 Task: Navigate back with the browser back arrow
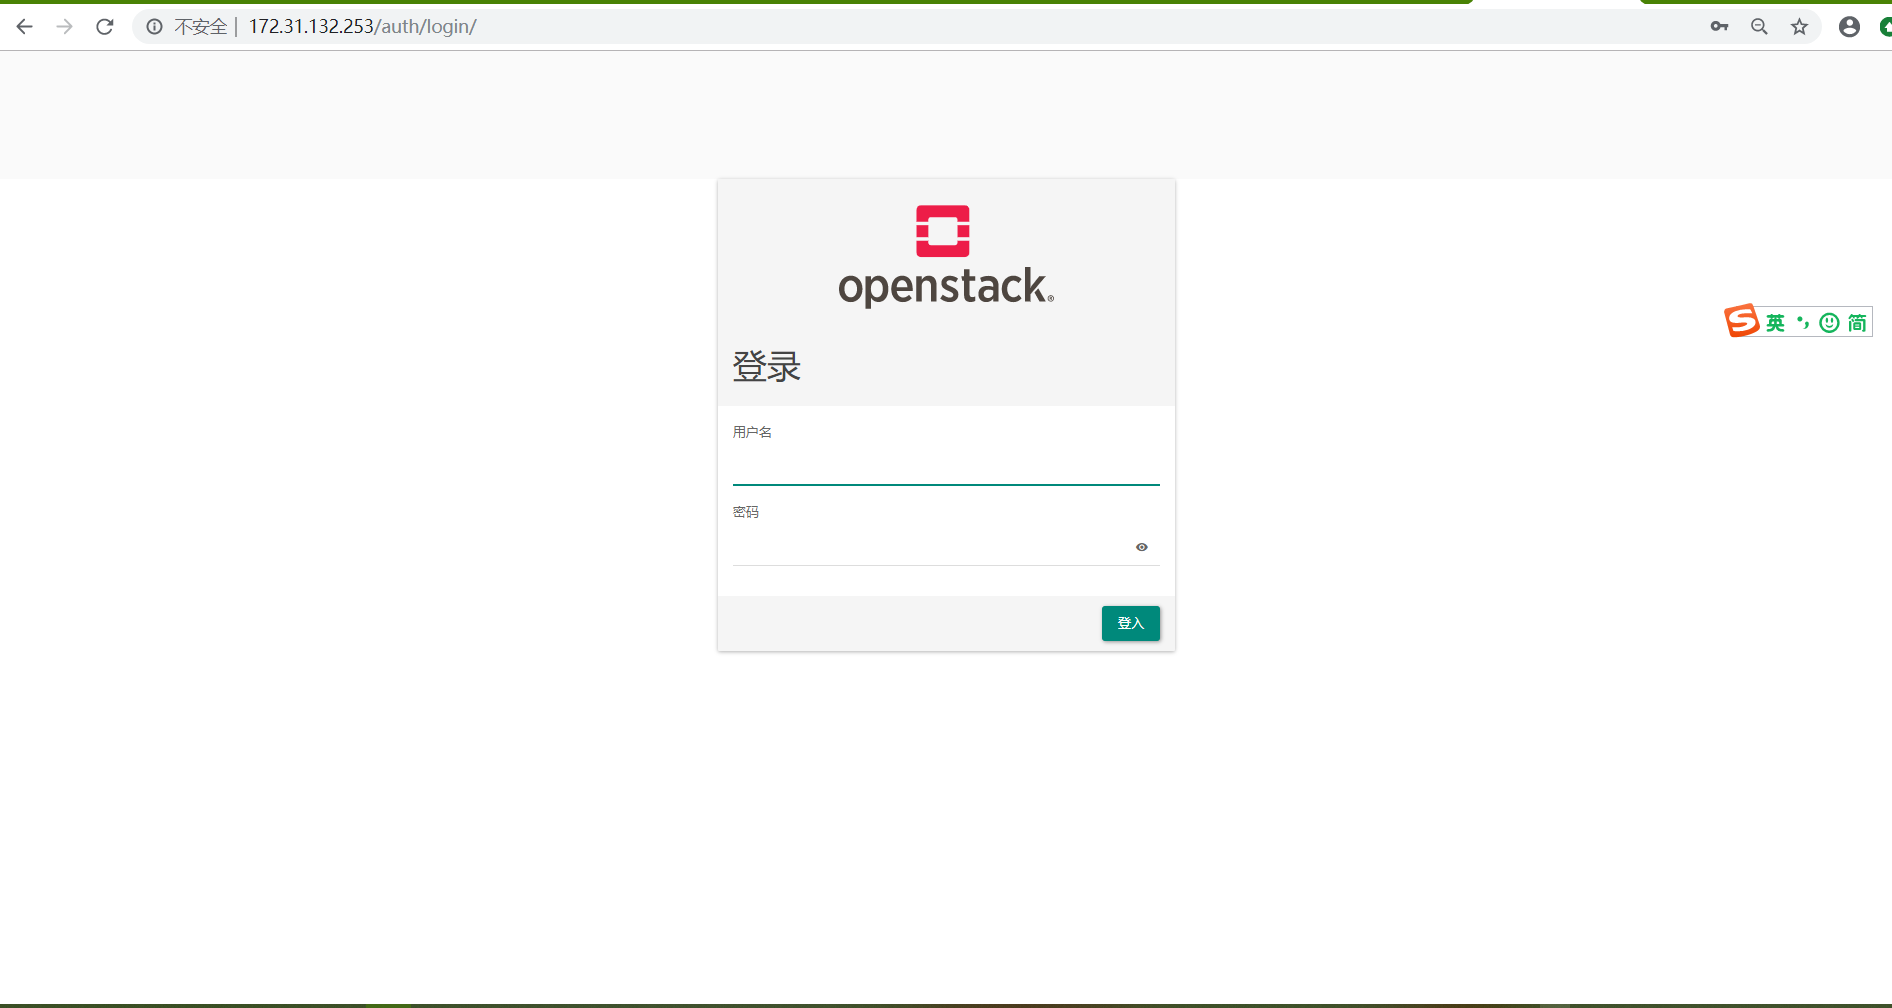point(24,26)
